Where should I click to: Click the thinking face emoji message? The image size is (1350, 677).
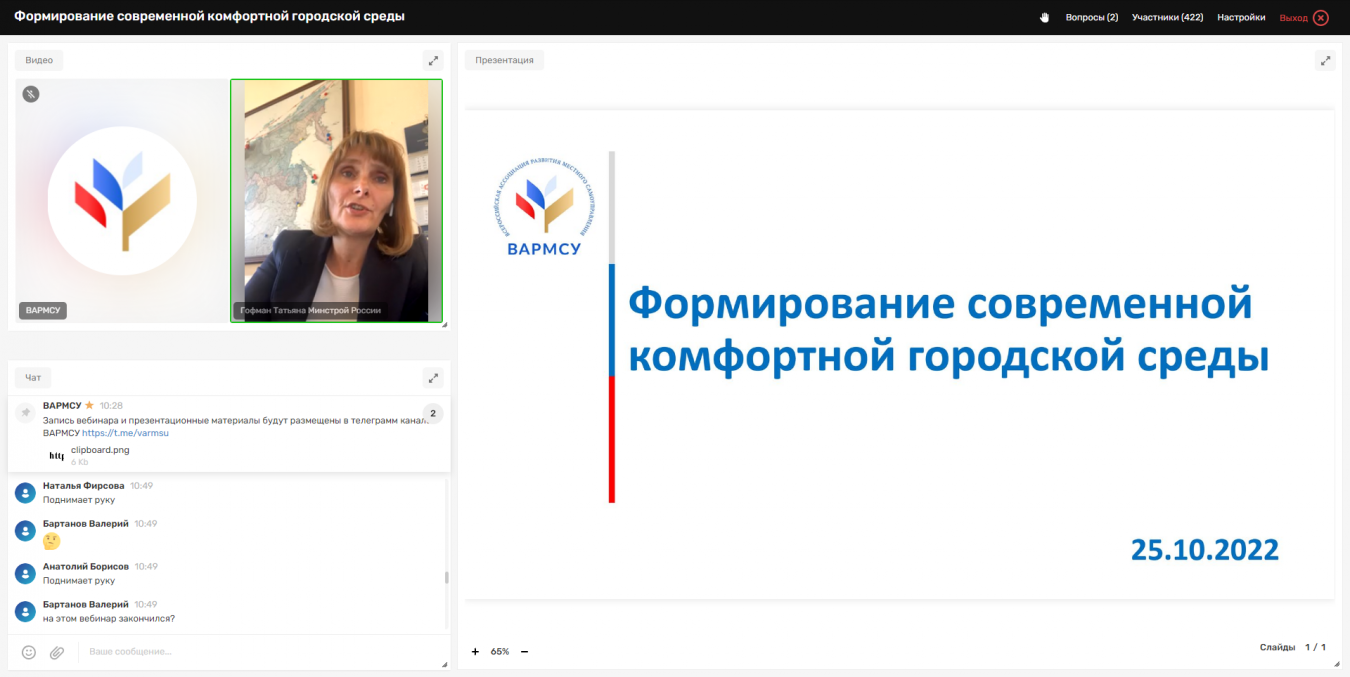click(52, 541)
